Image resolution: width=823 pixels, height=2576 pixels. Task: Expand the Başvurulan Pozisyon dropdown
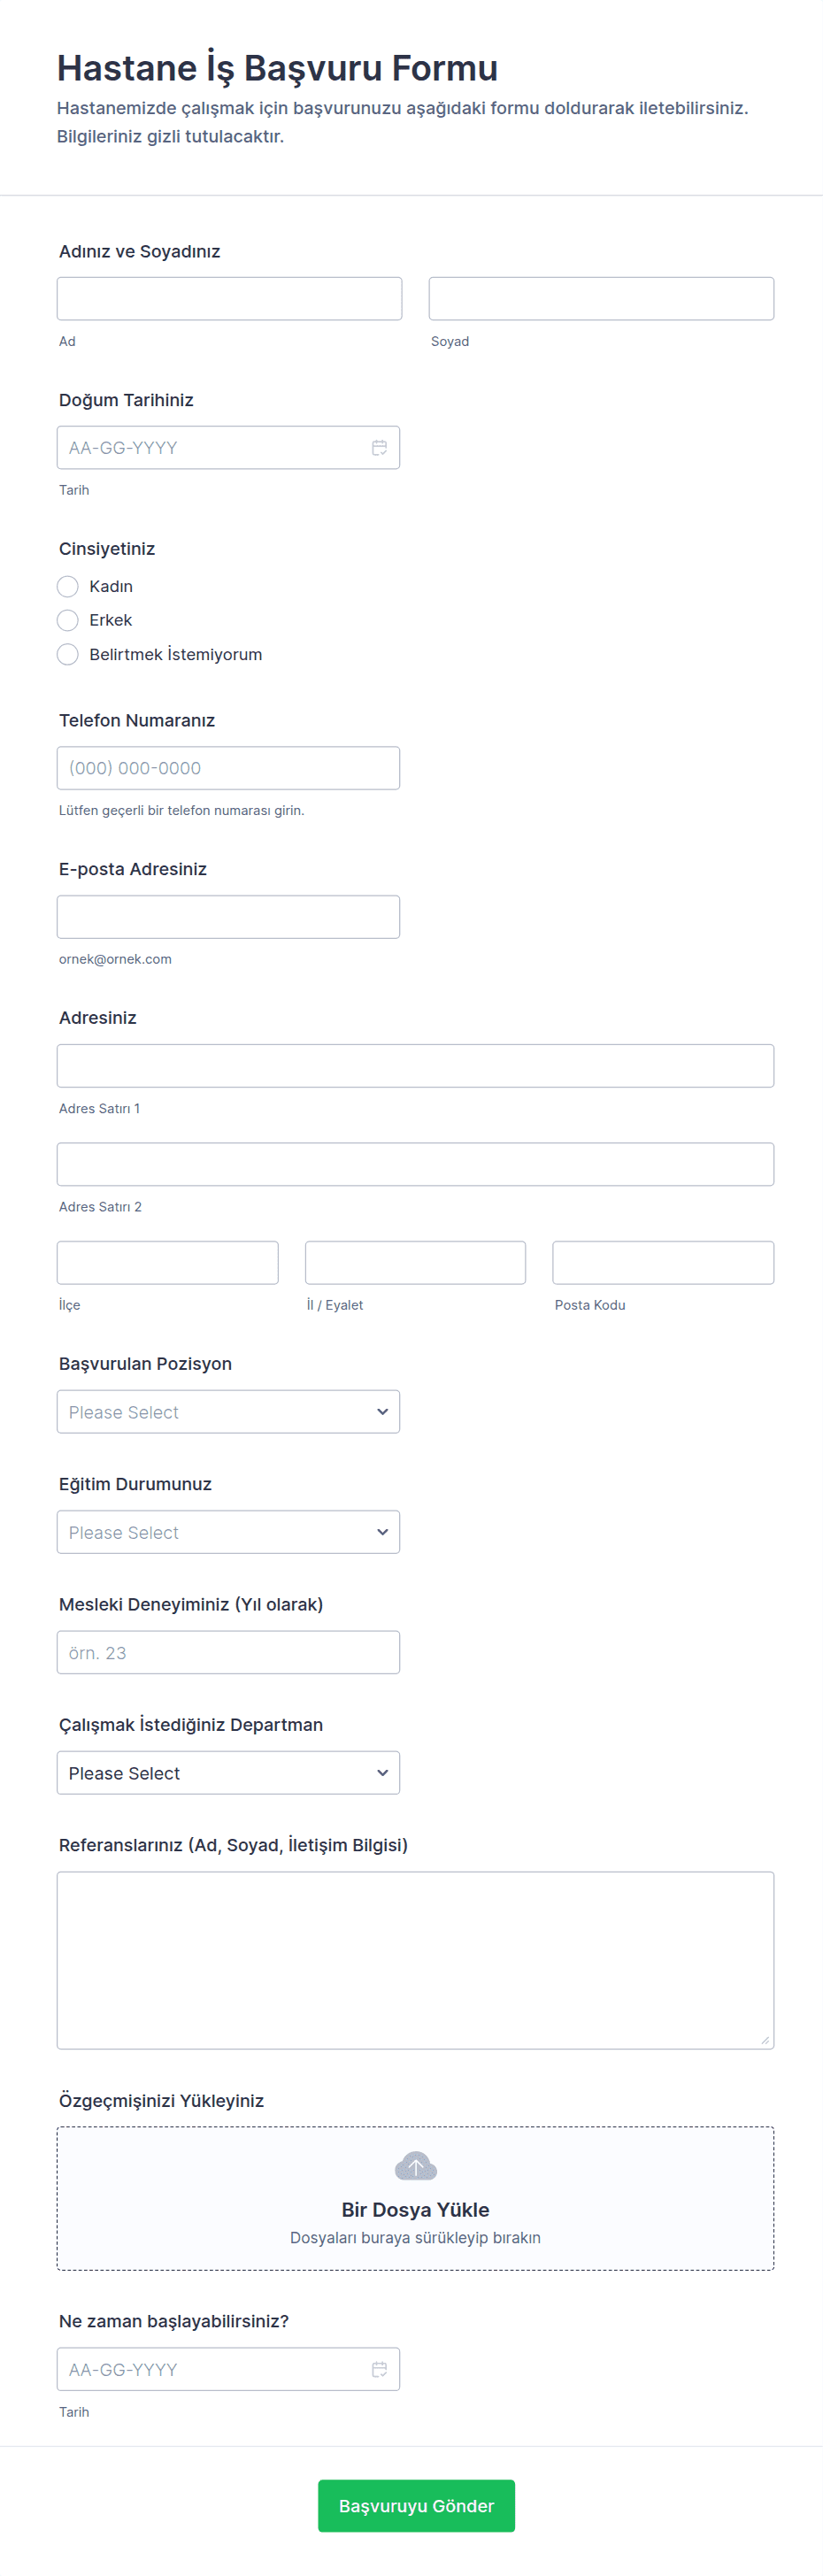pos(228,1412)
